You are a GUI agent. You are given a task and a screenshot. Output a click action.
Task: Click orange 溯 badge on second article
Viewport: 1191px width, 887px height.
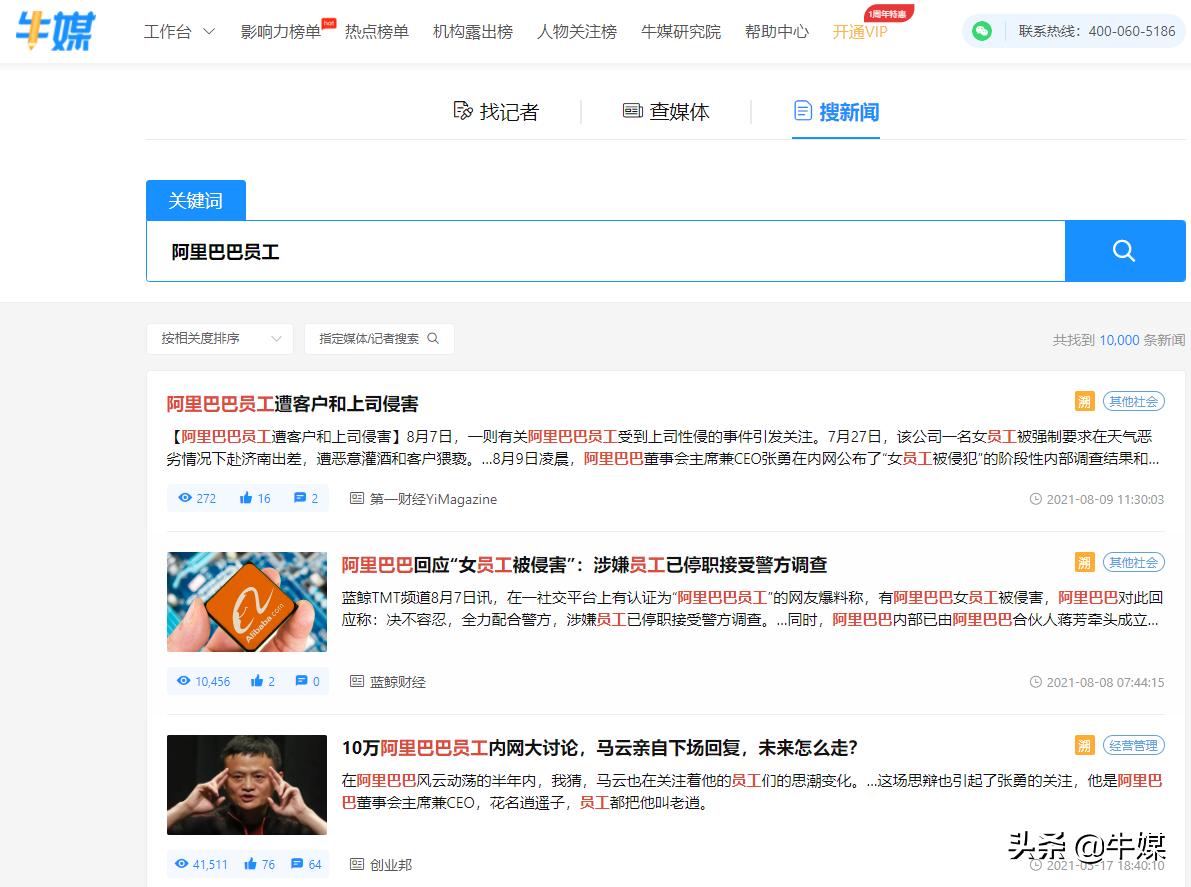click(x=1084, y=563)
